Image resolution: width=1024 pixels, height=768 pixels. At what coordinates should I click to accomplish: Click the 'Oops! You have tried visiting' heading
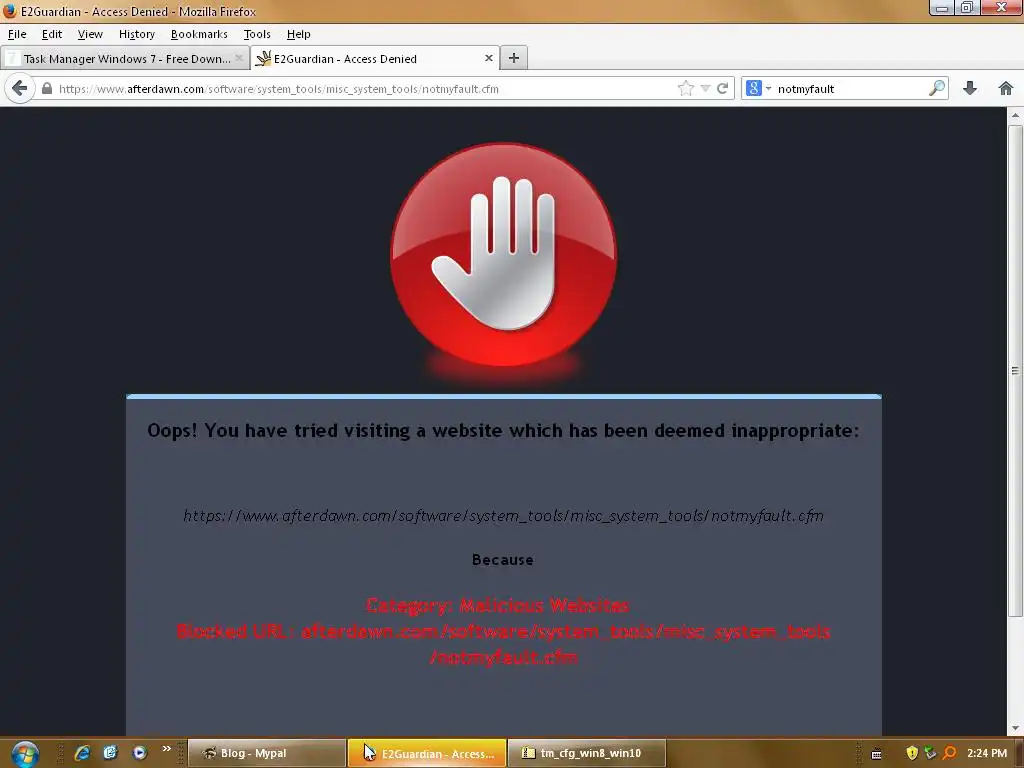pyautogui.click(x=503, y=430)
